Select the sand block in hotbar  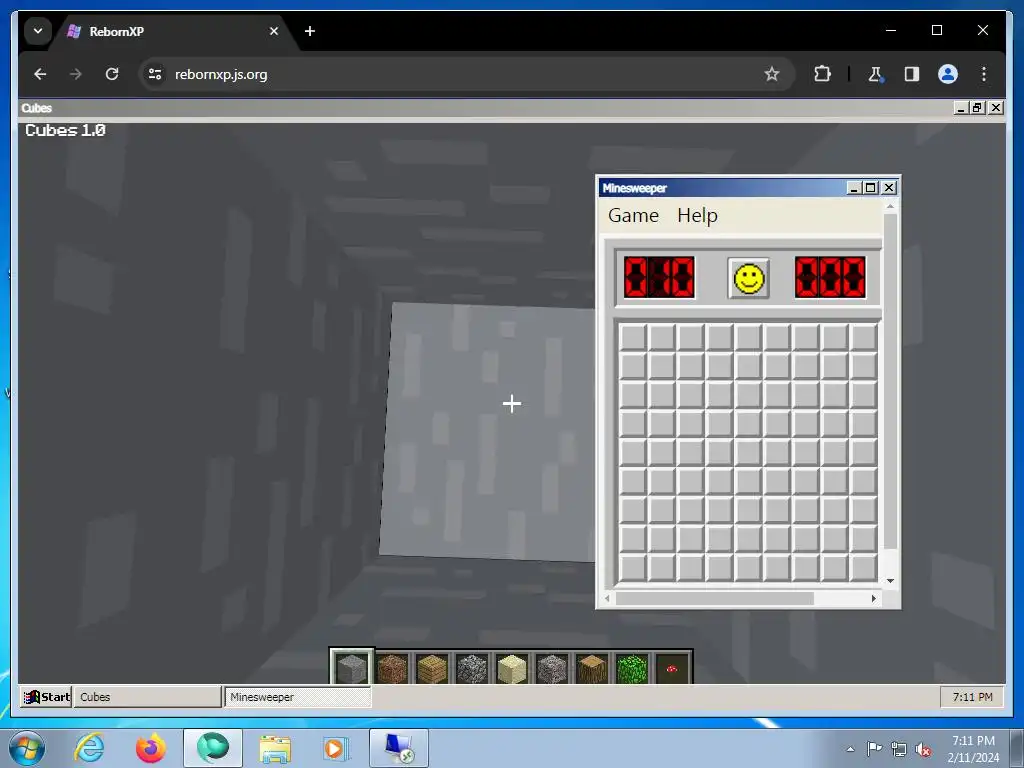pos(512,668)
